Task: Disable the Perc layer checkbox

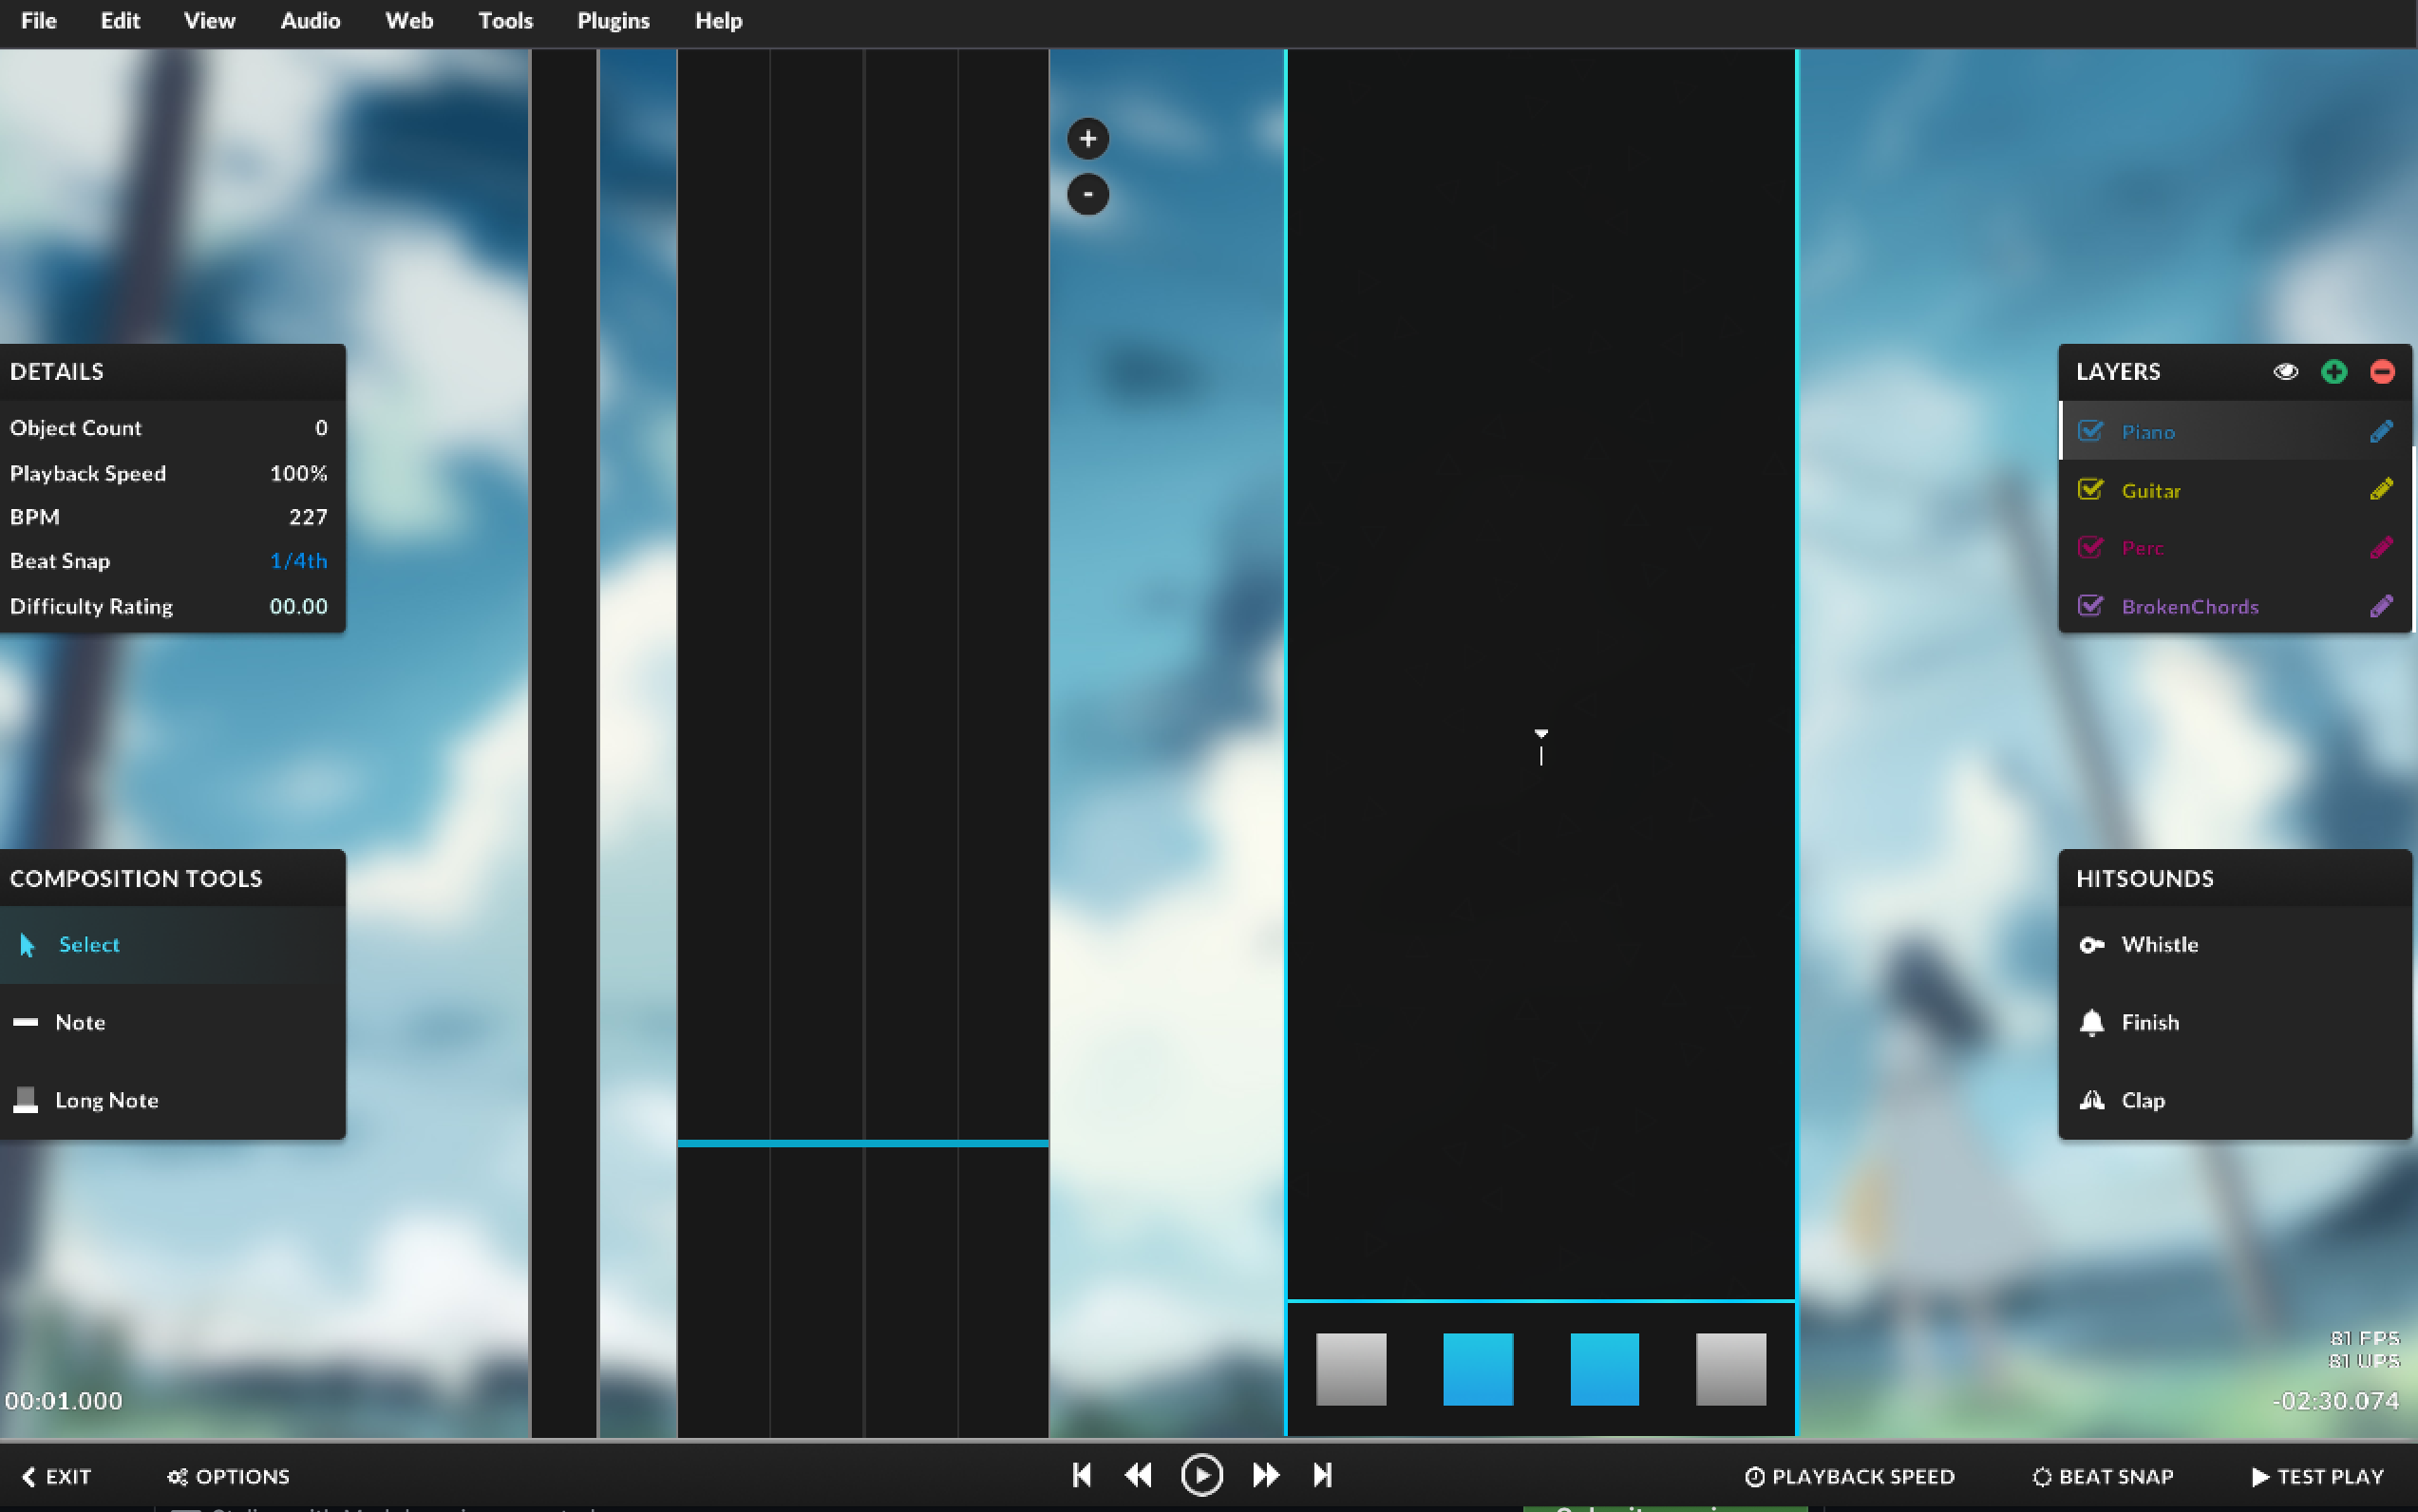Action: (2092, 547)
